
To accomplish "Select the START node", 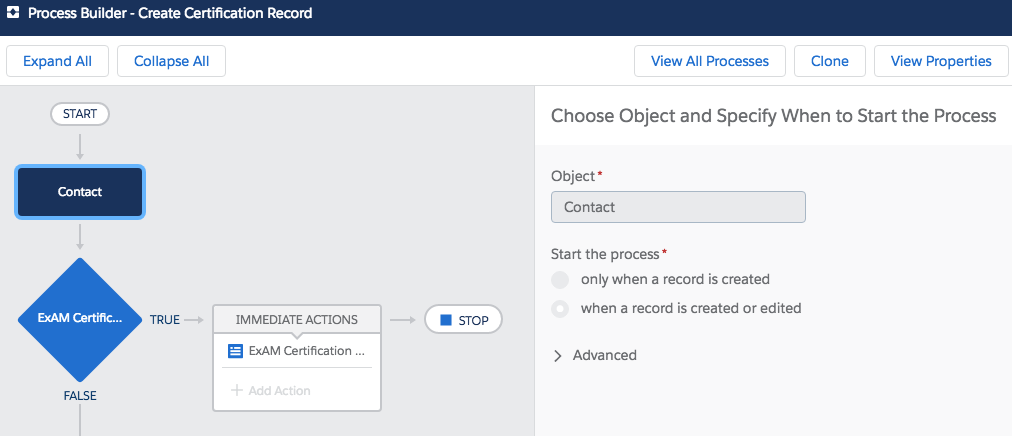I will (x=80, y=114).
